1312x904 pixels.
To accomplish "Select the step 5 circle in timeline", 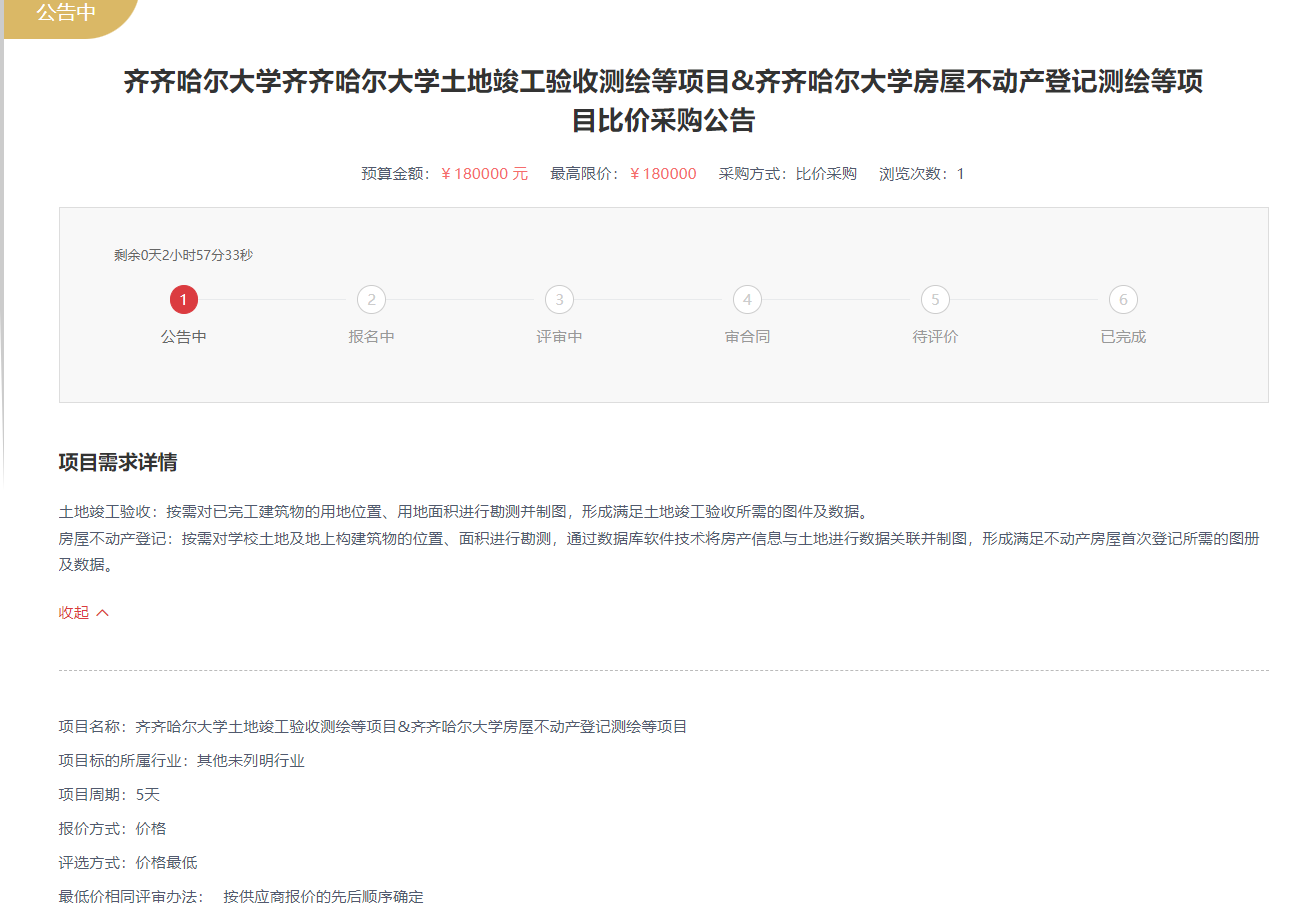I will (935, 299).
